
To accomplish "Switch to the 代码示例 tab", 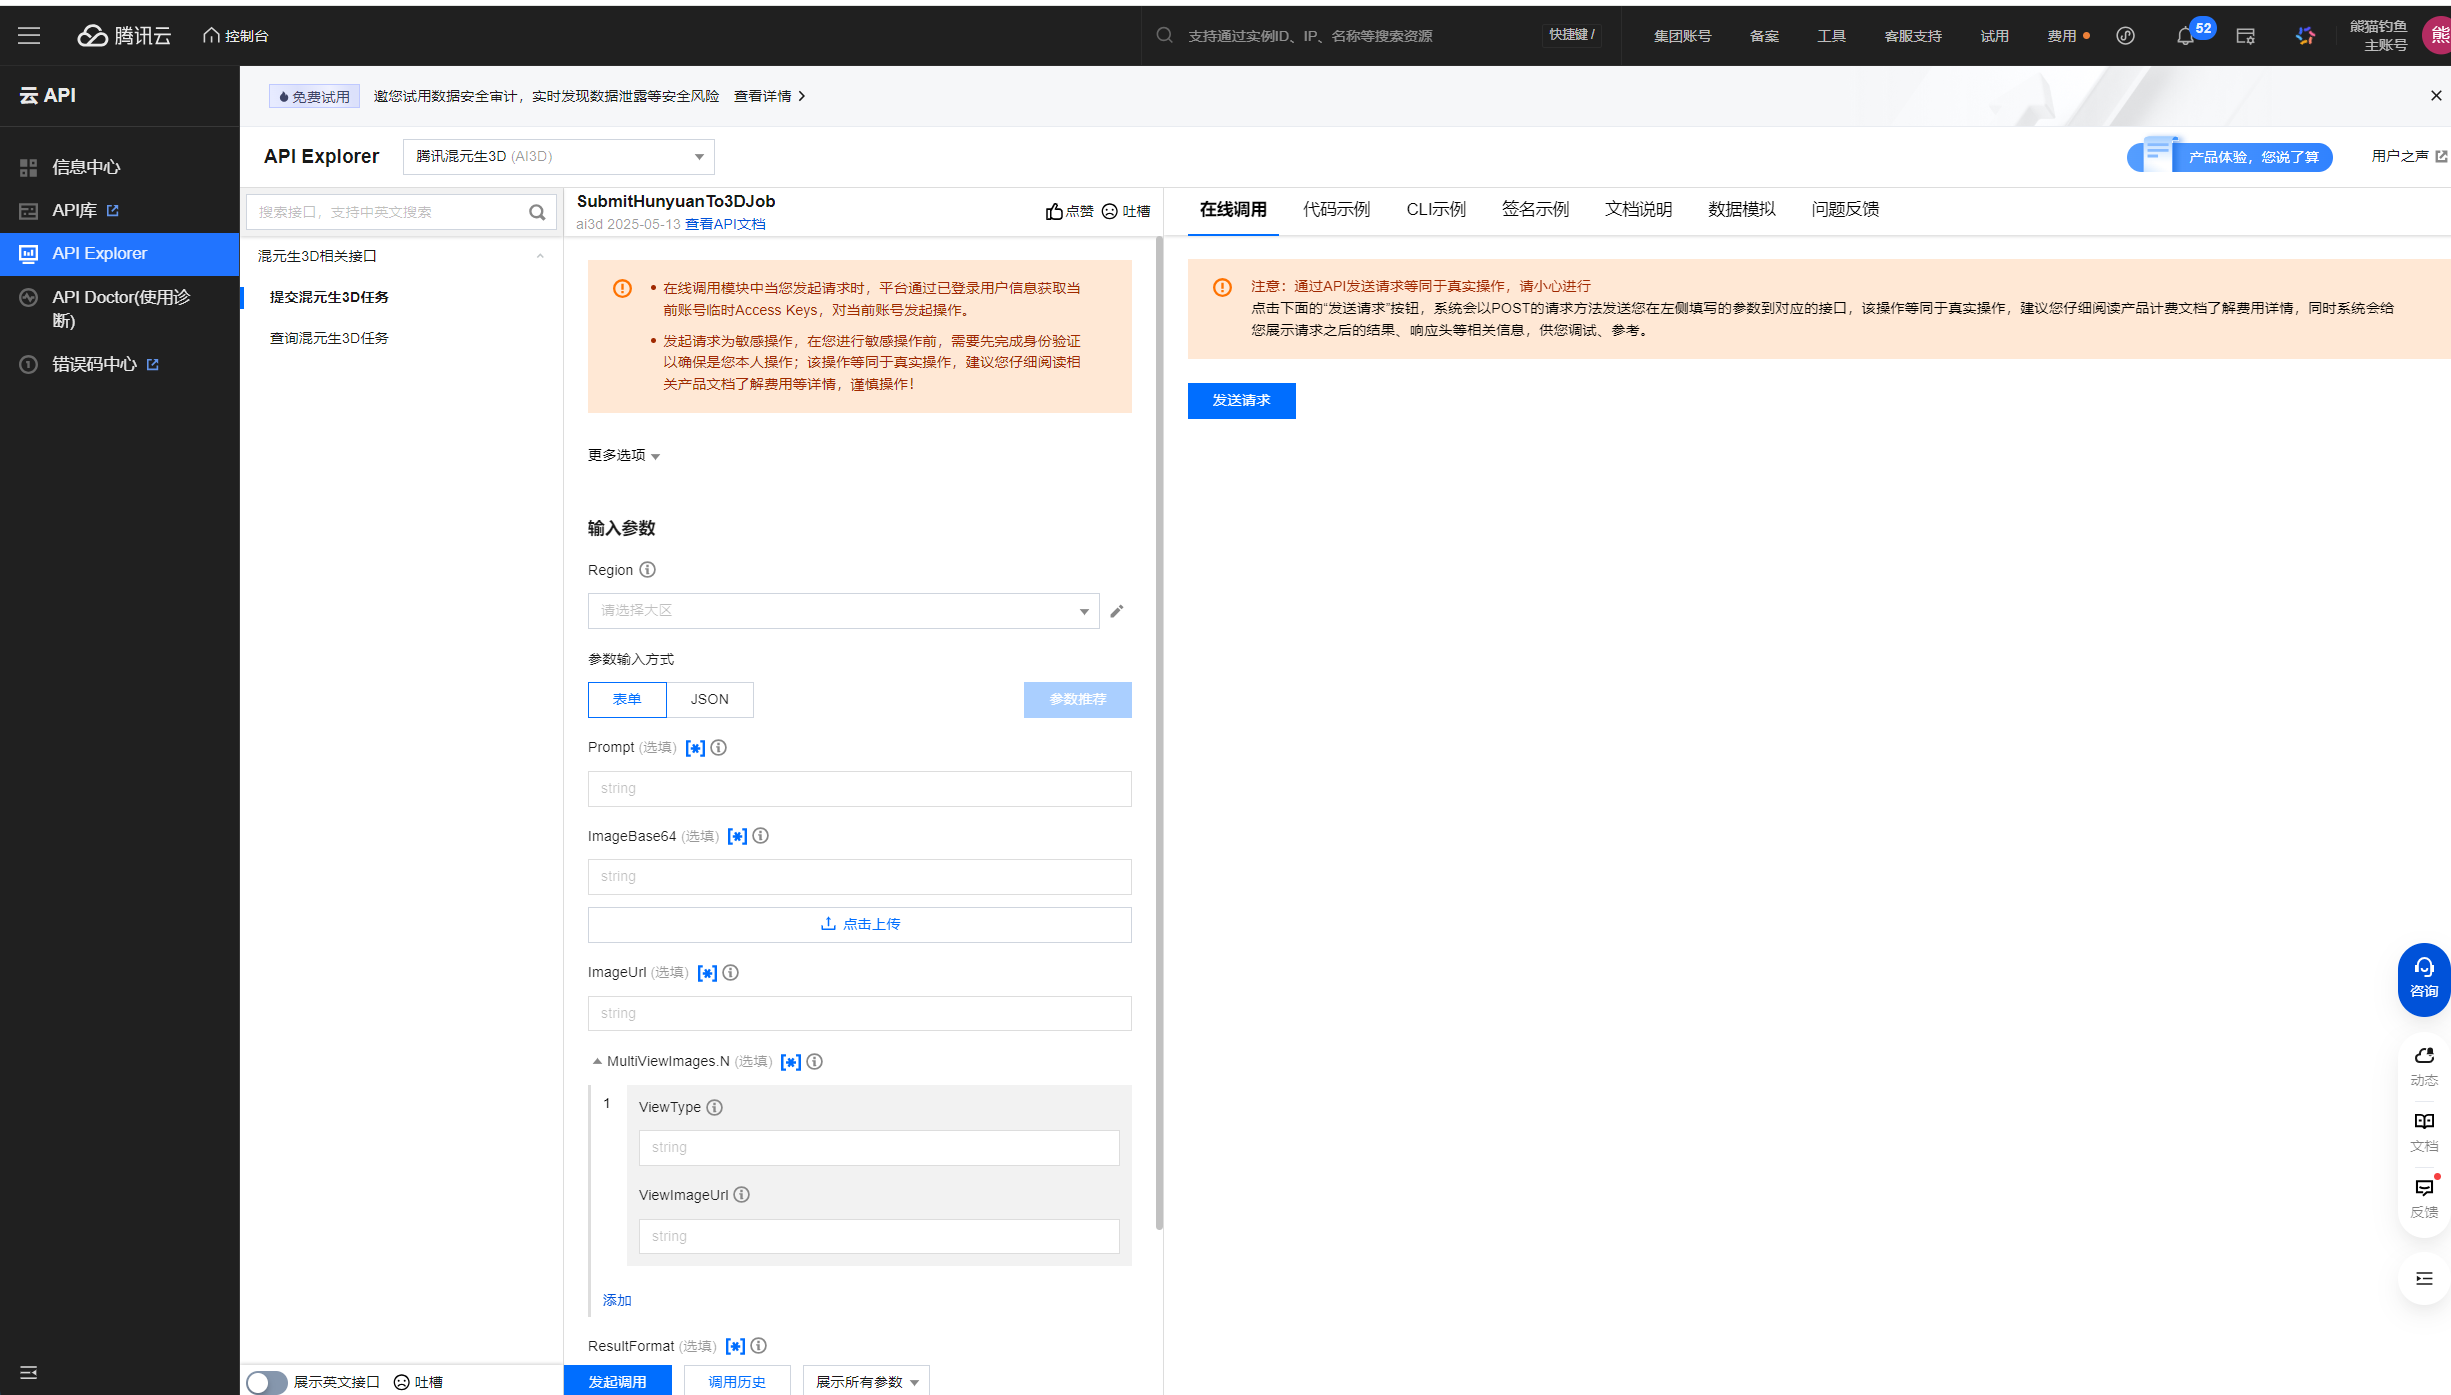I will pos(1336,209).
